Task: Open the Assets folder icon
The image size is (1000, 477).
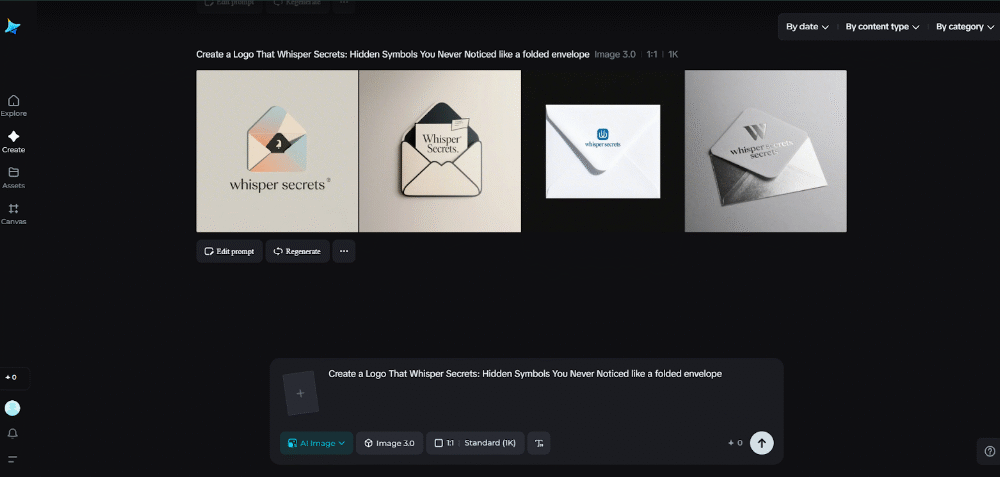Action: 13,177
